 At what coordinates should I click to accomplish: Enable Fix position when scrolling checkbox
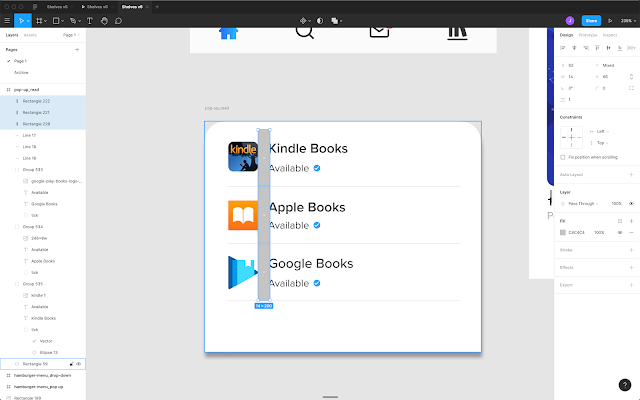(x=563, y=157)
